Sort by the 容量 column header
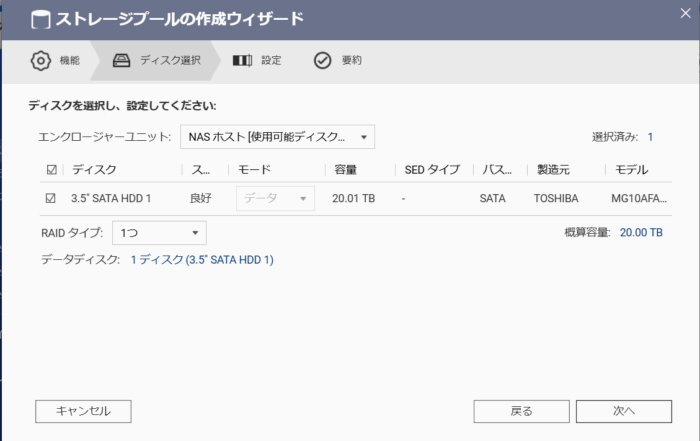The height and width of the screenshot is (441, 700). (346, 170)
